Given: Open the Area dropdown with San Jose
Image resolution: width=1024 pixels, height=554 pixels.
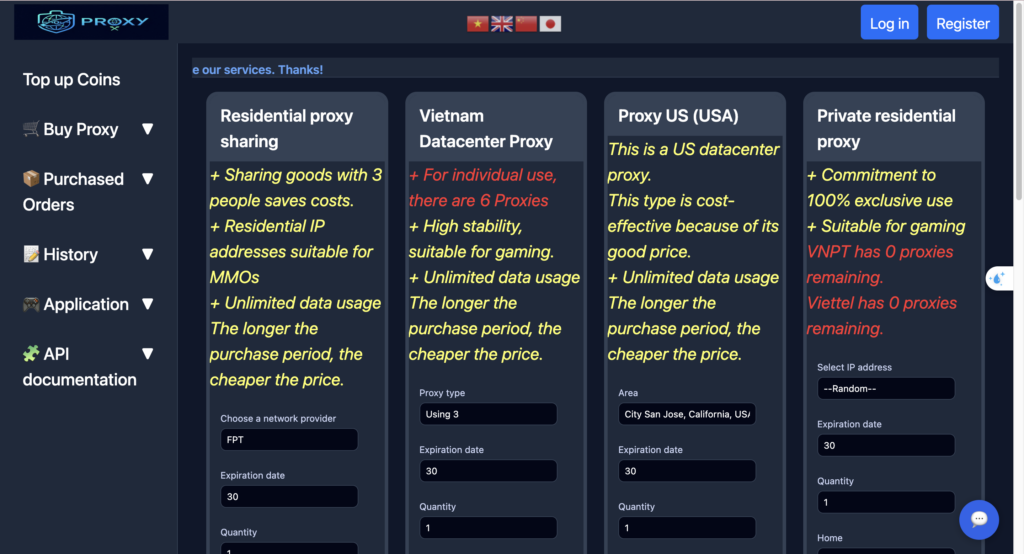Looking at the screenshot, I should [x=687, y=414].
